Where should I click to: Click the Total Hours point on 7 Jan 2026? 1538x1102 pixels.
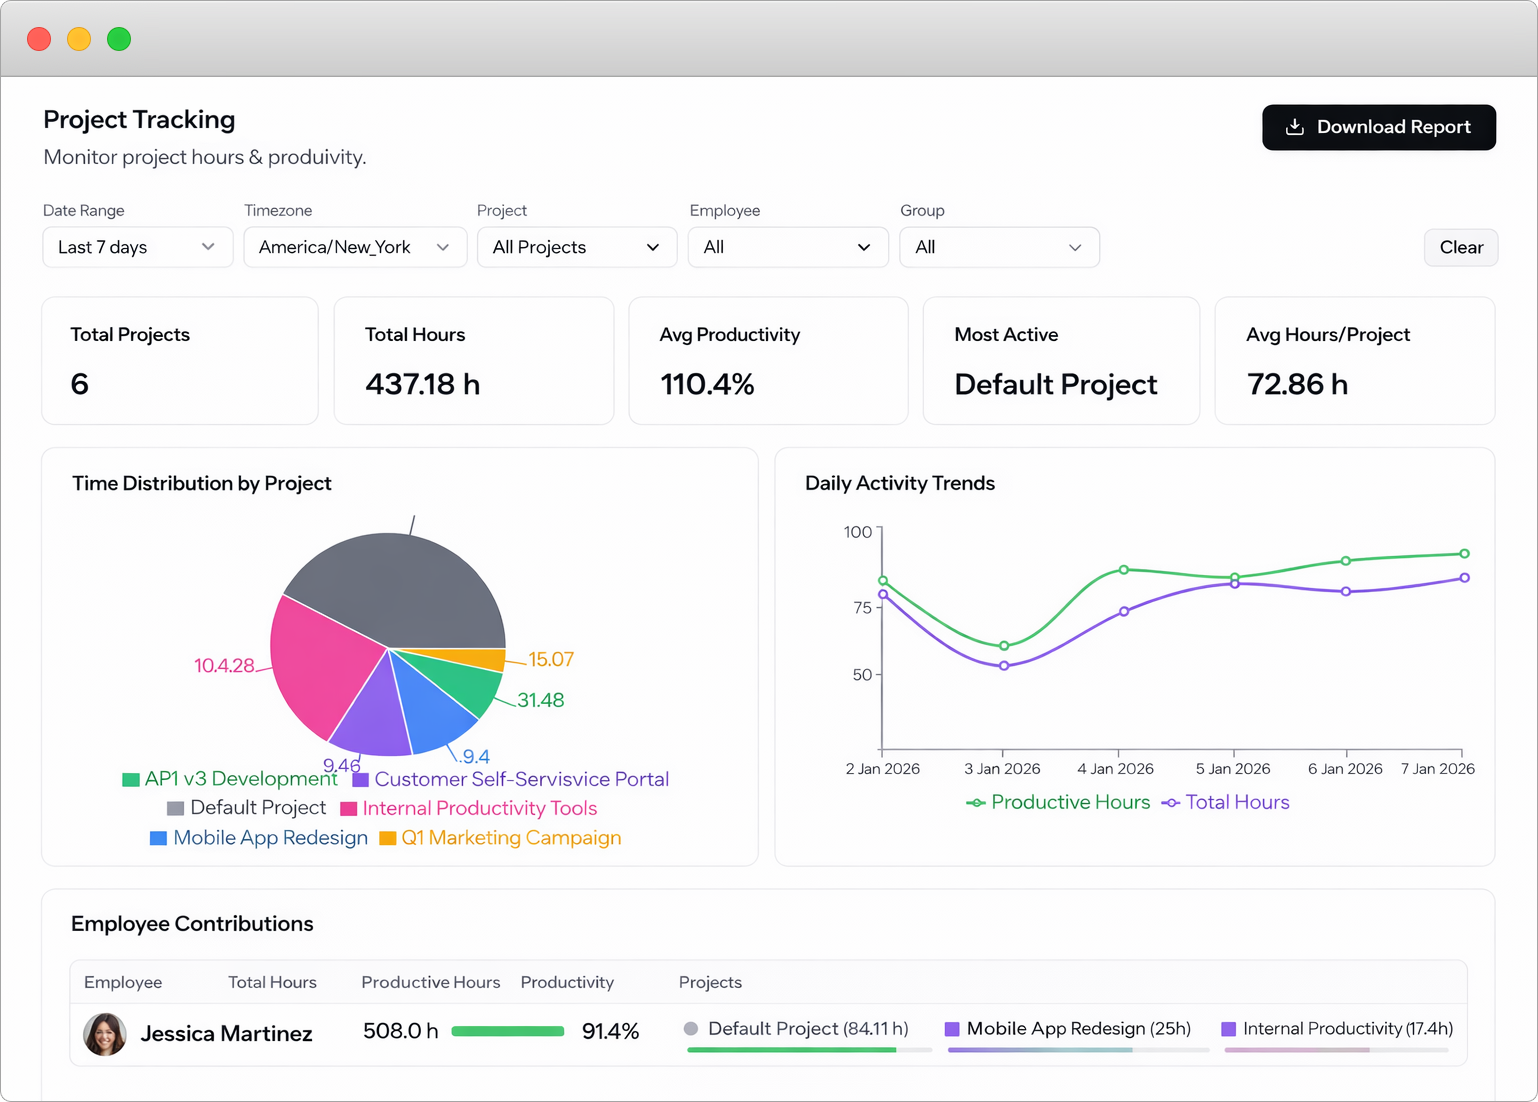point(1464,577)
